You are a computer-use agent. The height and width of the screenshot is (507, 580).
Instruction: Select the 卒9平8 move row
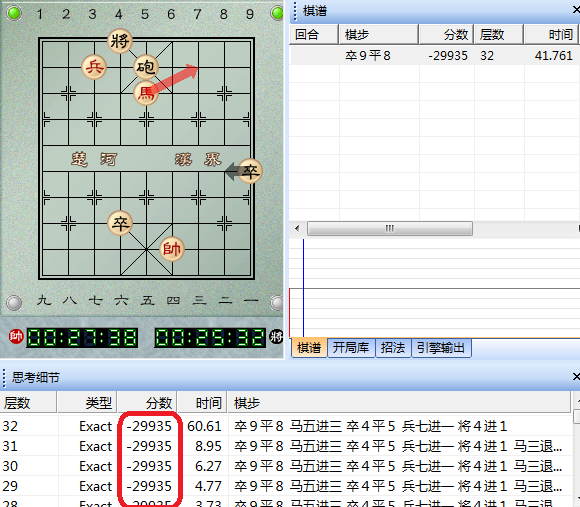click(434, 56)
